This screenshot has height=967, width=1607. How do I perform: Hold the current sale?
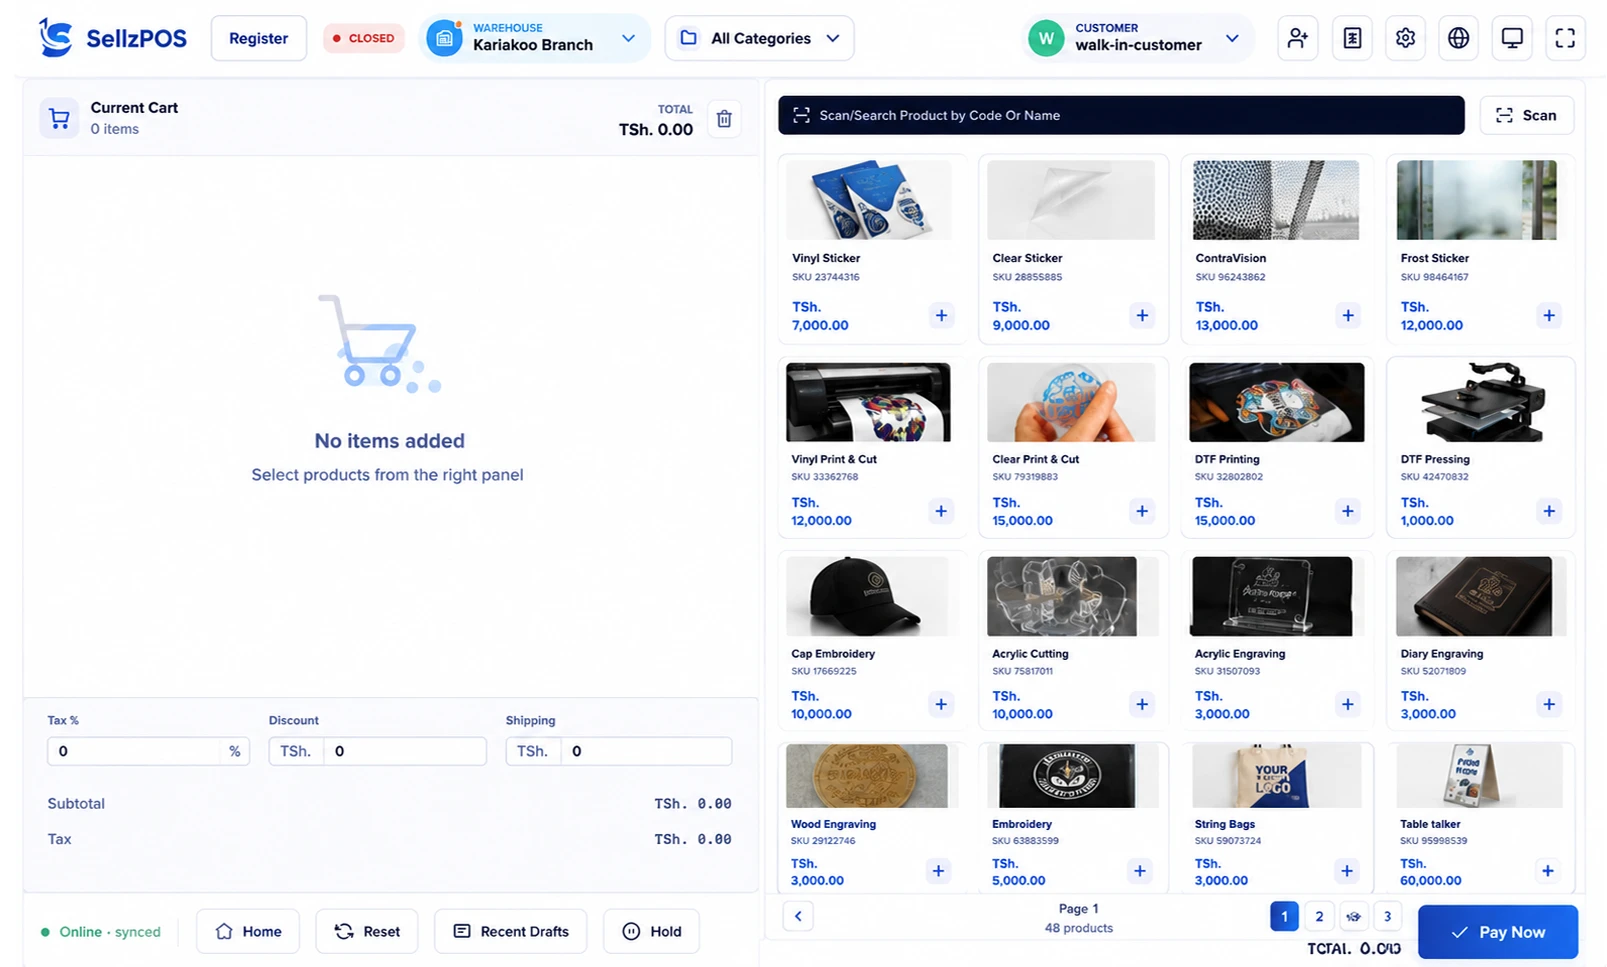651,931
